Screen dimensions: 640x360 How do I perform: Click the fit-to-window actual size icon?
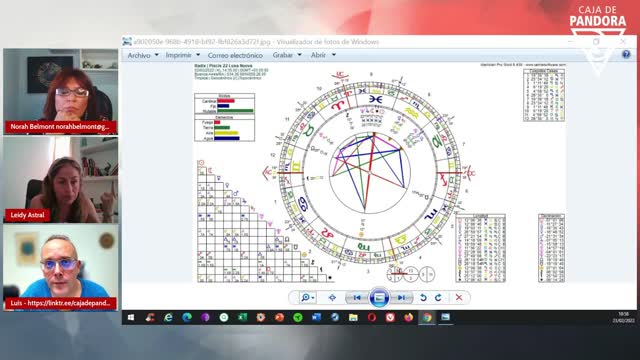[332, 298]
